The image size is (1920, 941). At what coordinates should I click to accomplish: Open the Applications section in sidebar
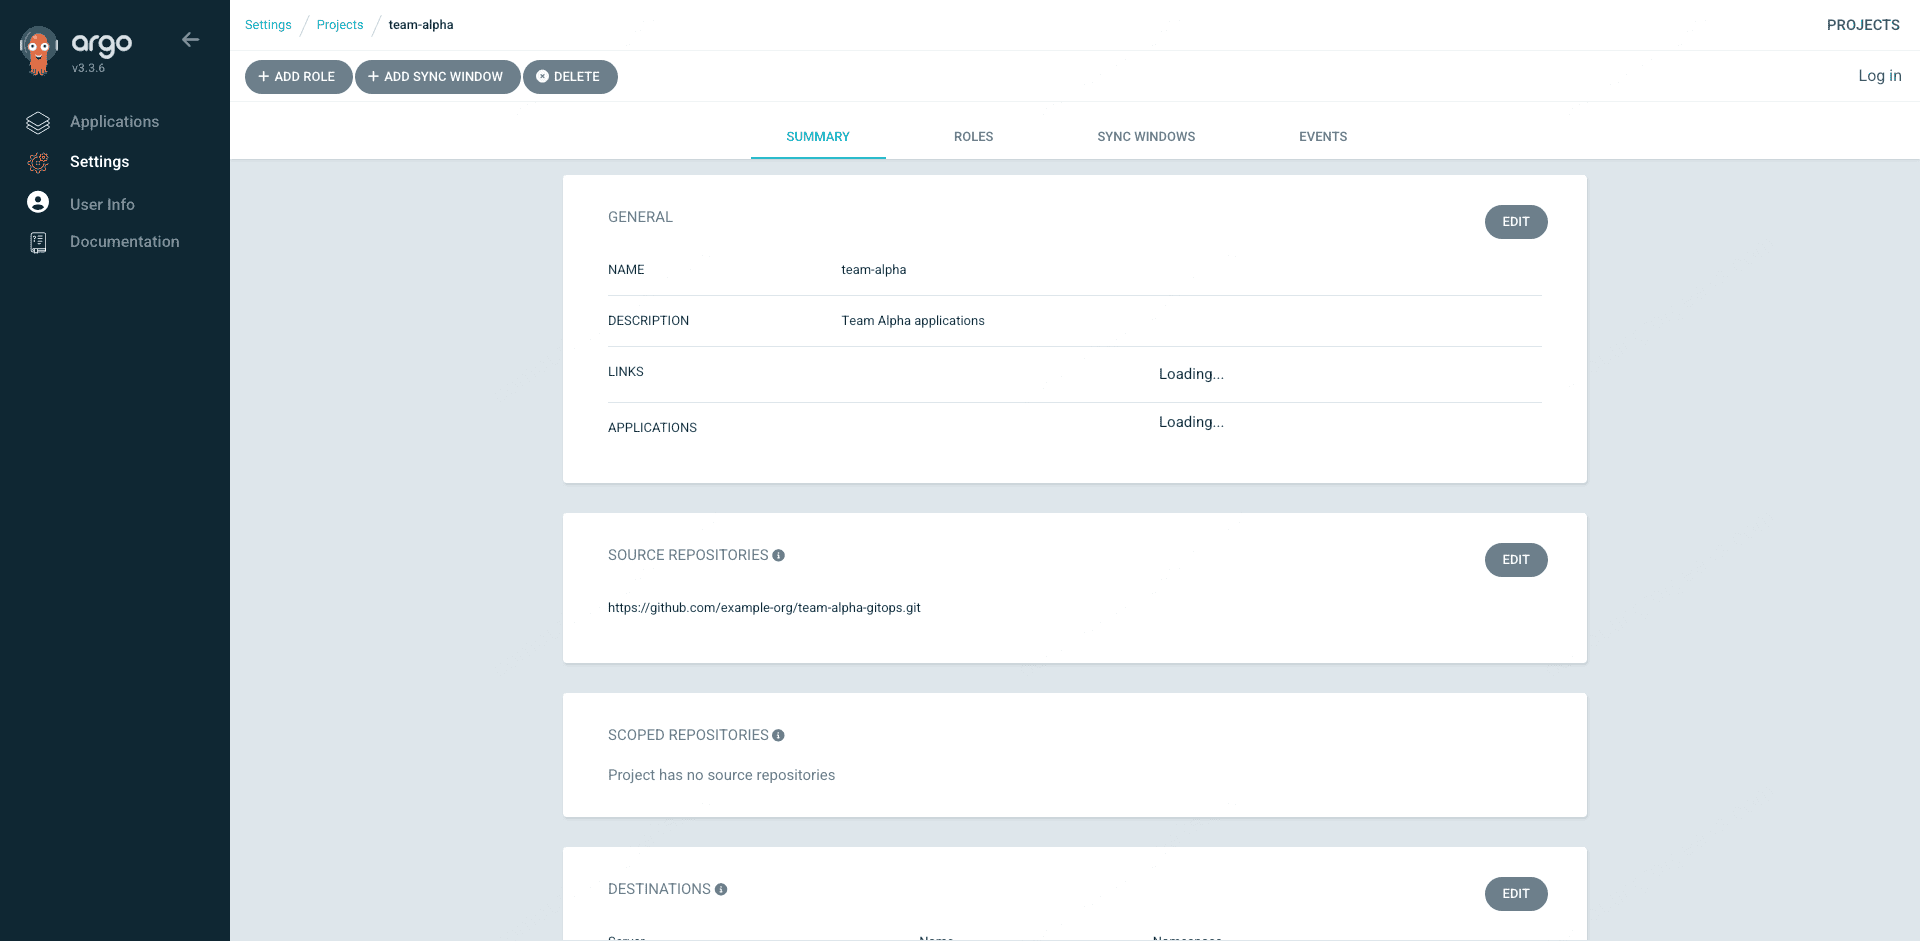tap(114, 121)
